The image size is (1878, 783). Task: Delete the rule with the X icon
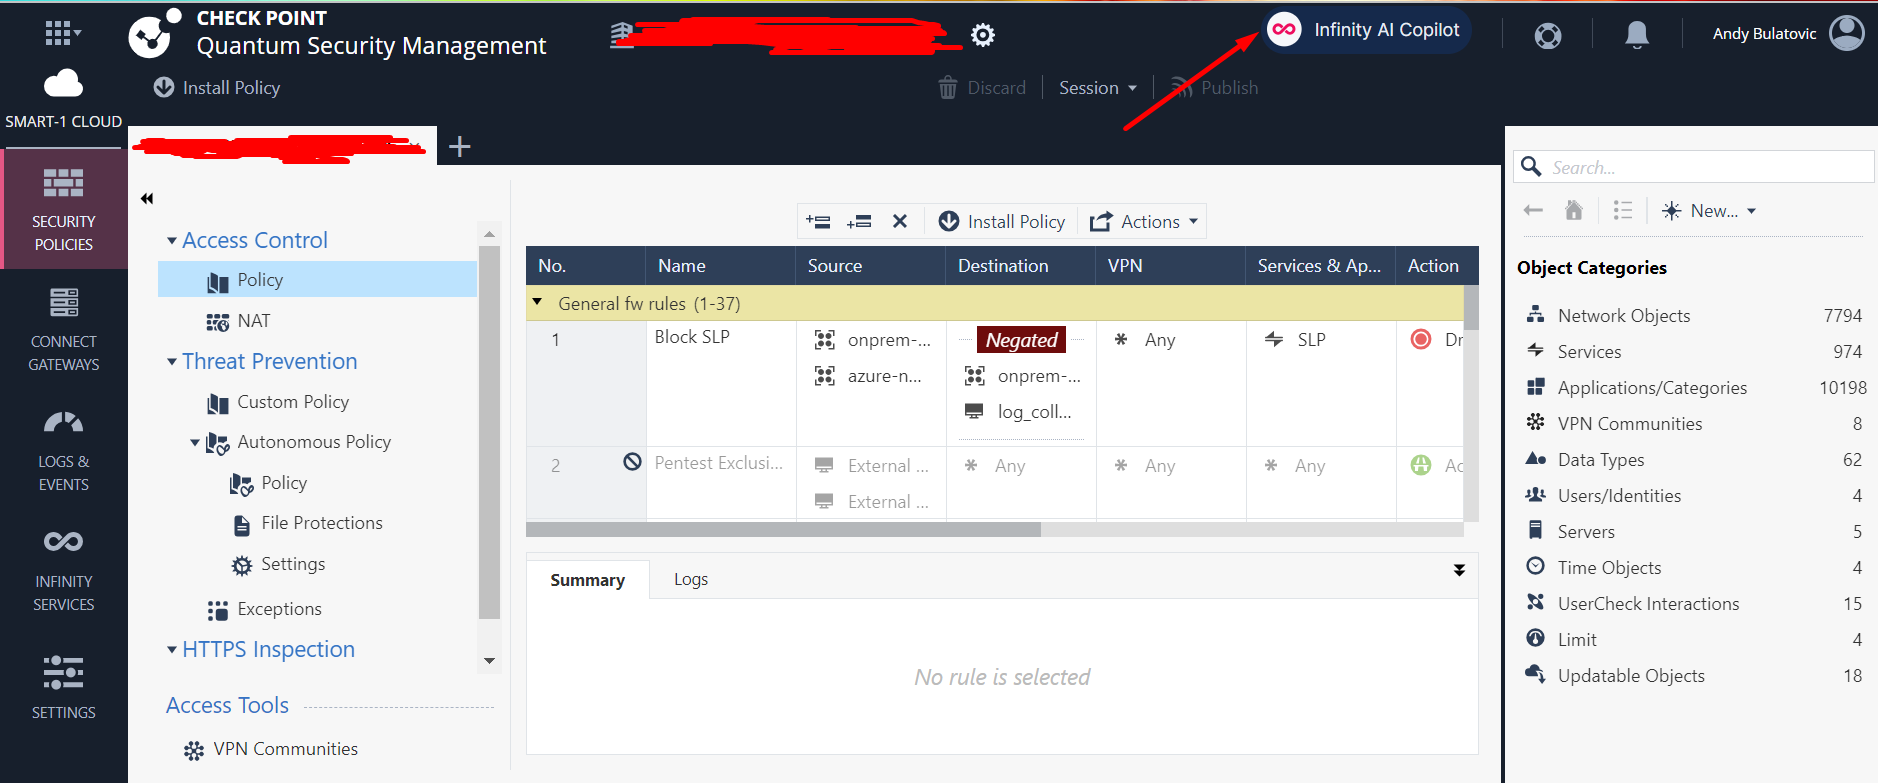[900, 222]
